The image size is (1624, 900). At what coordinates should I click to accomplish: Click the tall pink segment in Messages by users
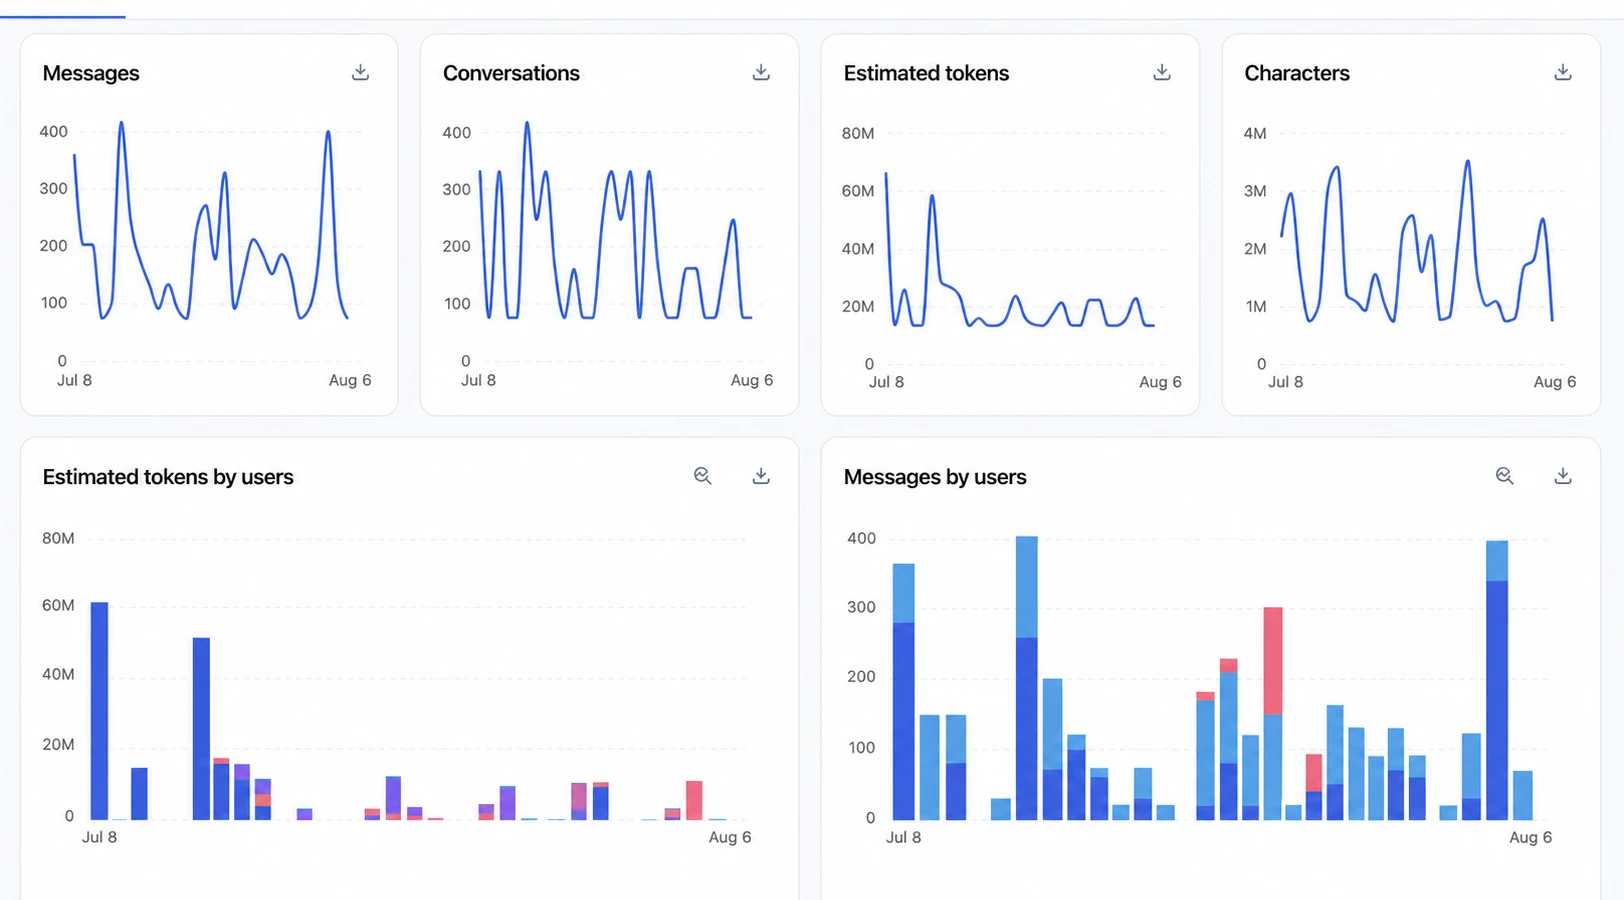1273,661
